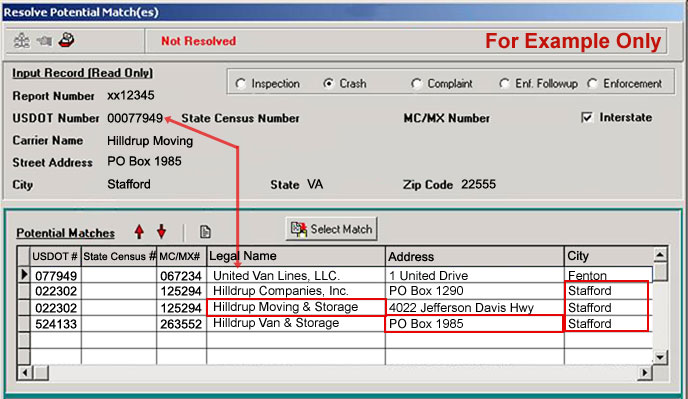Click MC/MX cell 067234
The width and height of the screenshot is (688, 399).
(x=182, y=275)
